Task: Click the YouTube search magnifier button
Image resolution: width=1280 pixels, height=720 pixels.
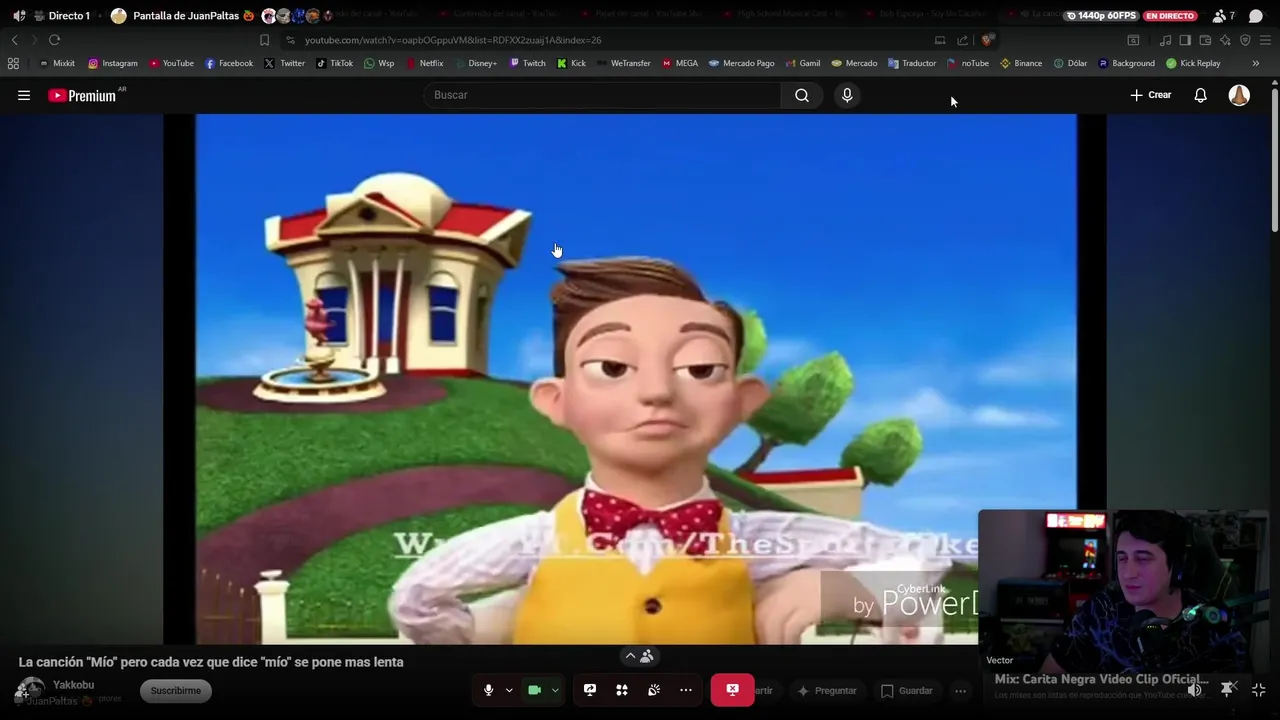Action: tap(802, 95)
